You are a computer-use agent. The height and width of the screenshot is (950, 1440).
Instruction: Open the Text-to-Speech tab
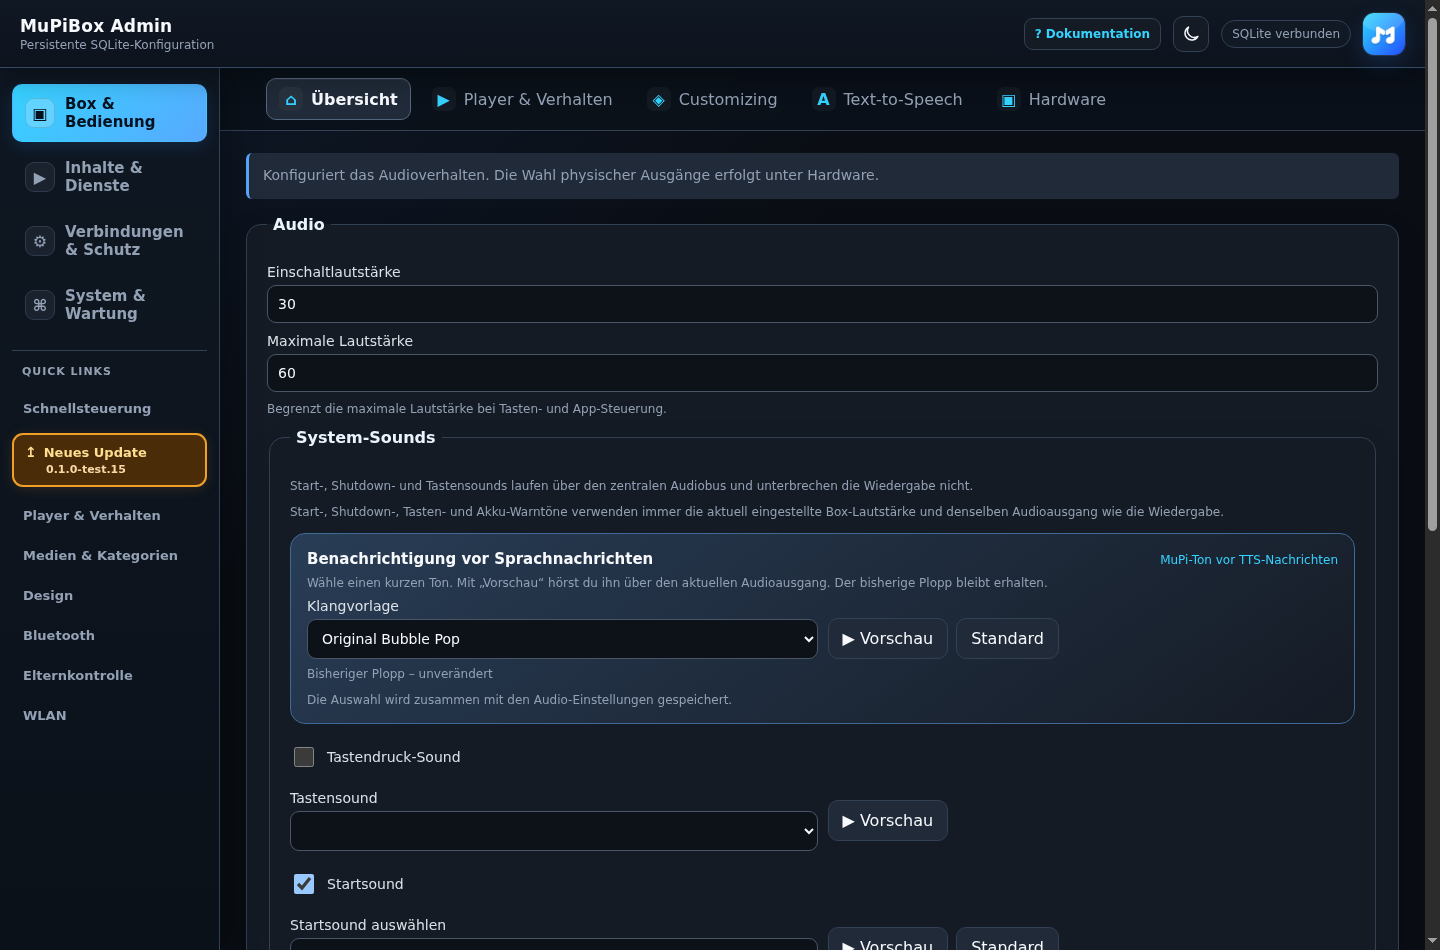coord(888,100)
